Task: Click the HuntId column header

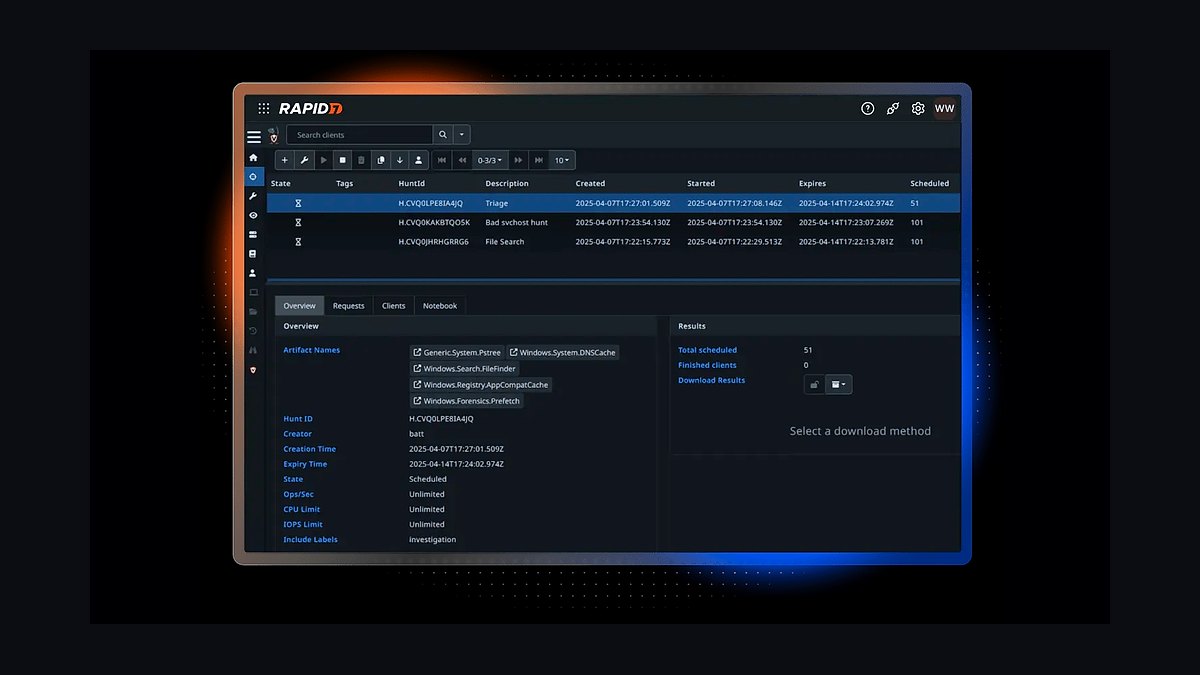Action: (x=412, y=183)
